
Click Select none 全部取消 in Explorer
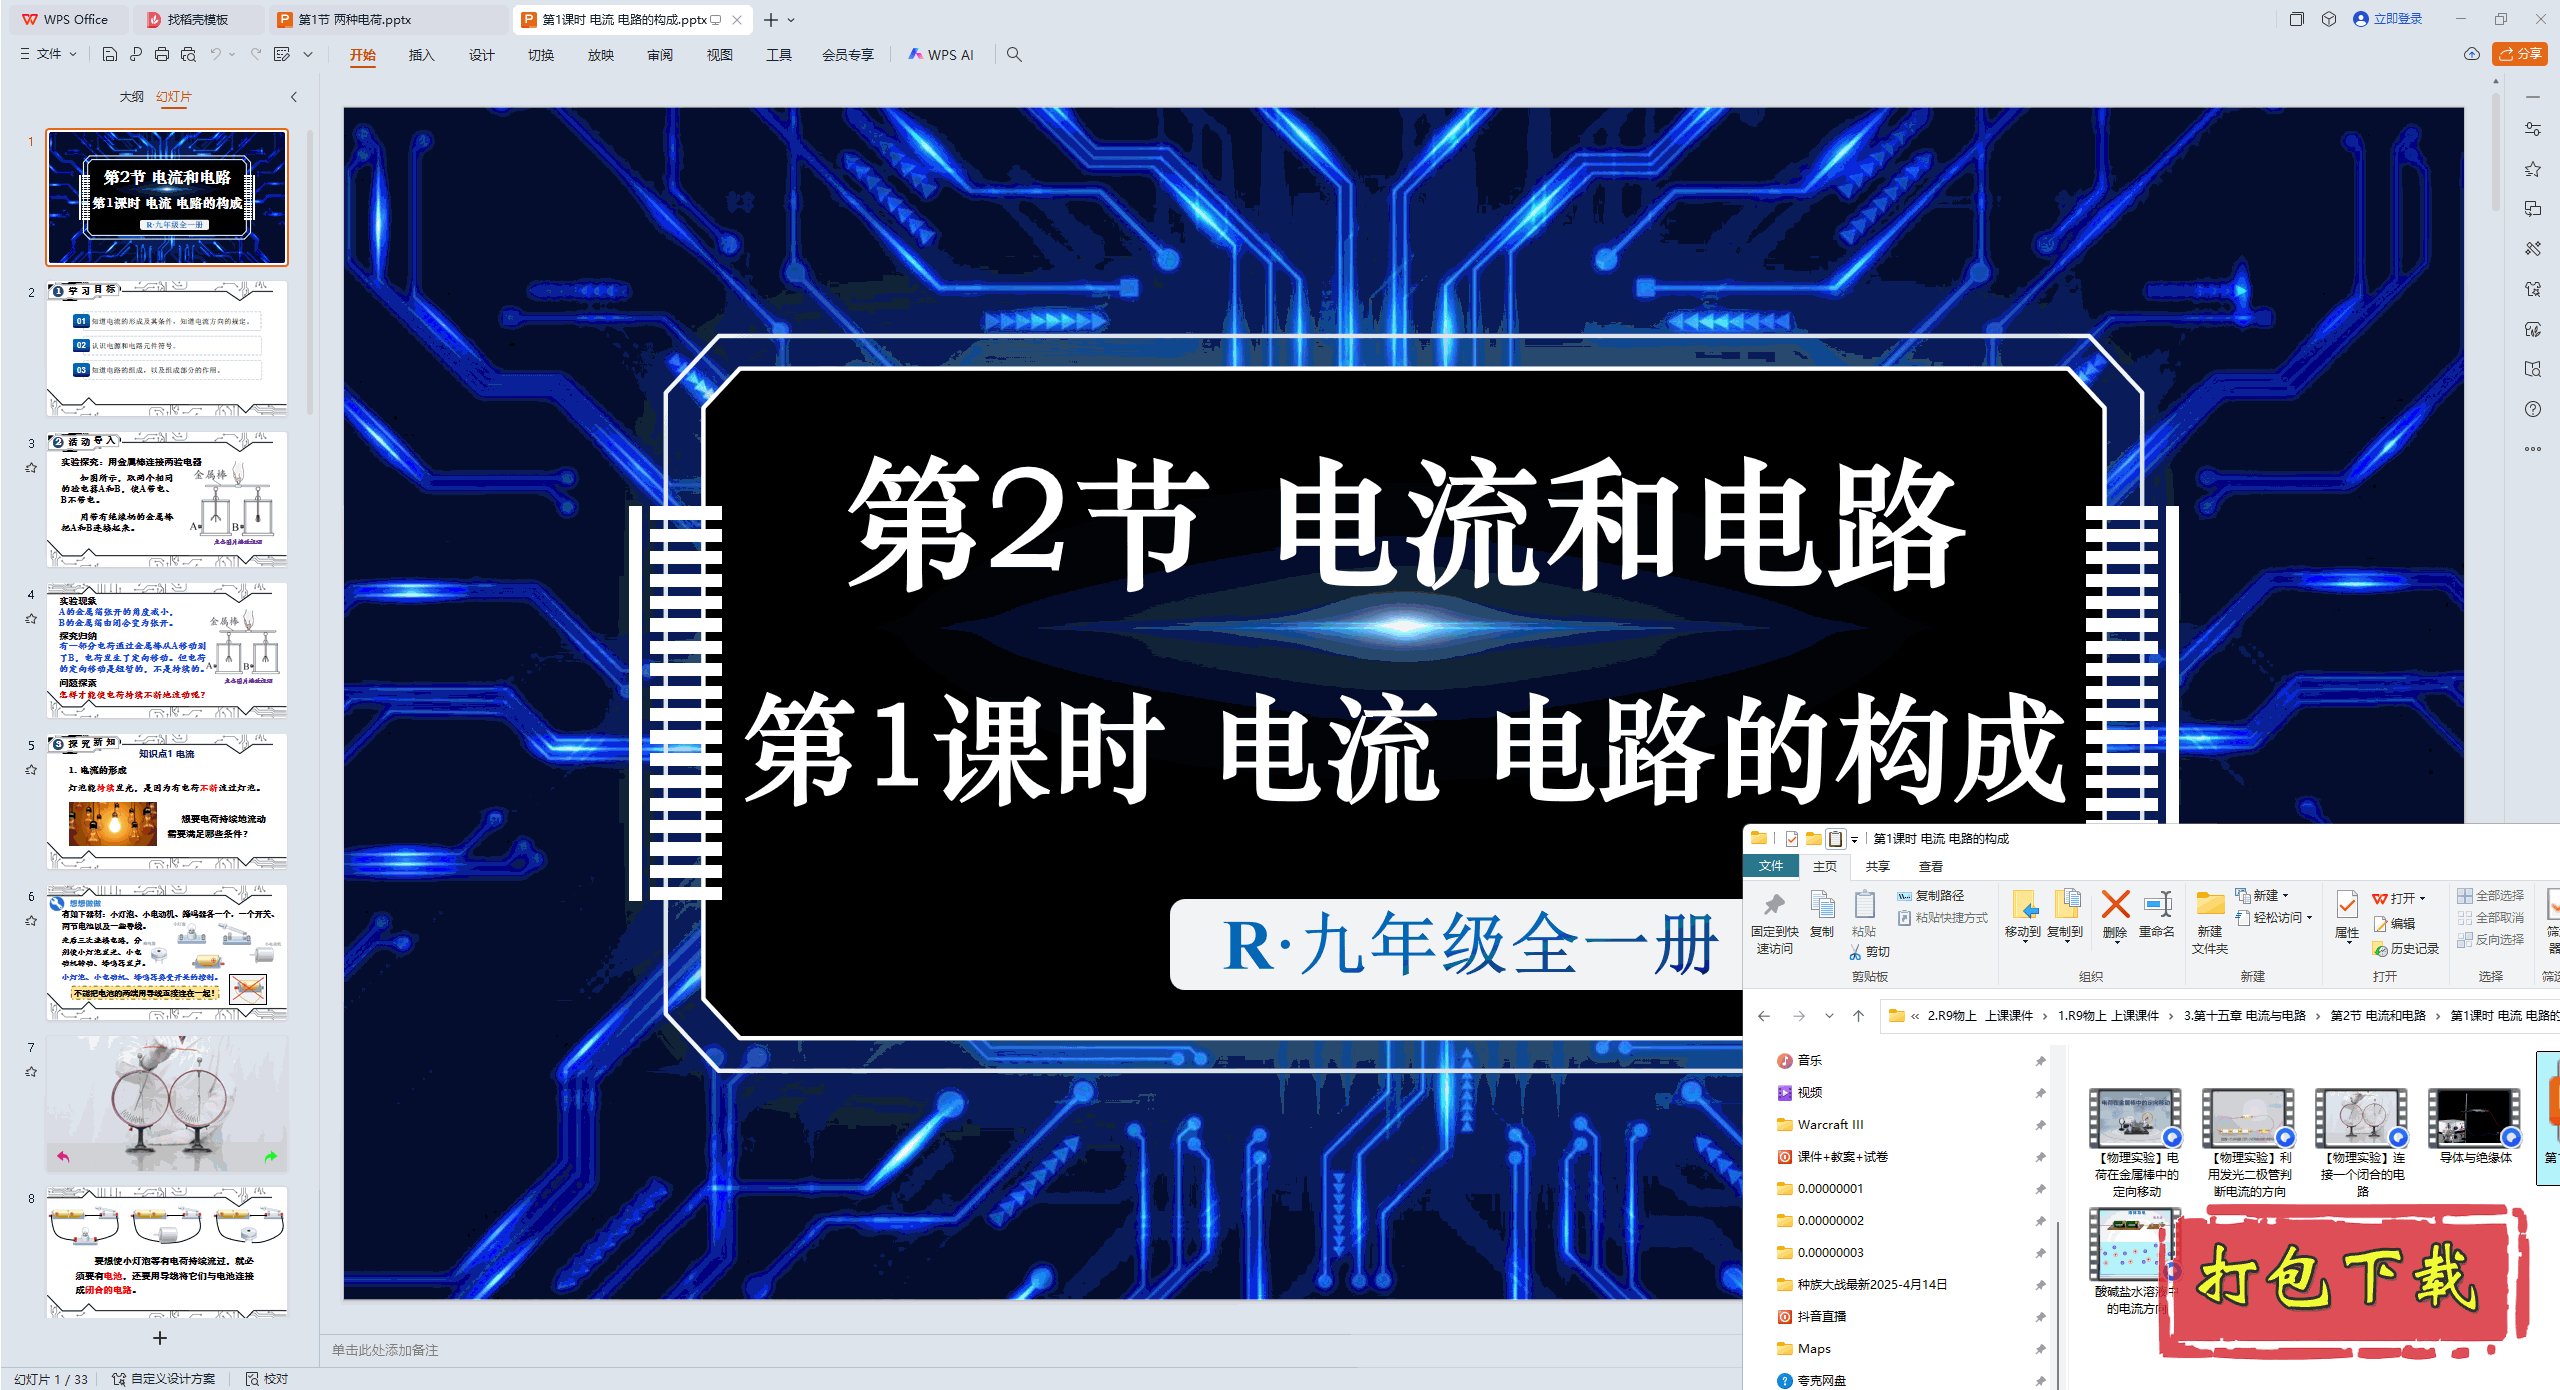point(2490,918)
